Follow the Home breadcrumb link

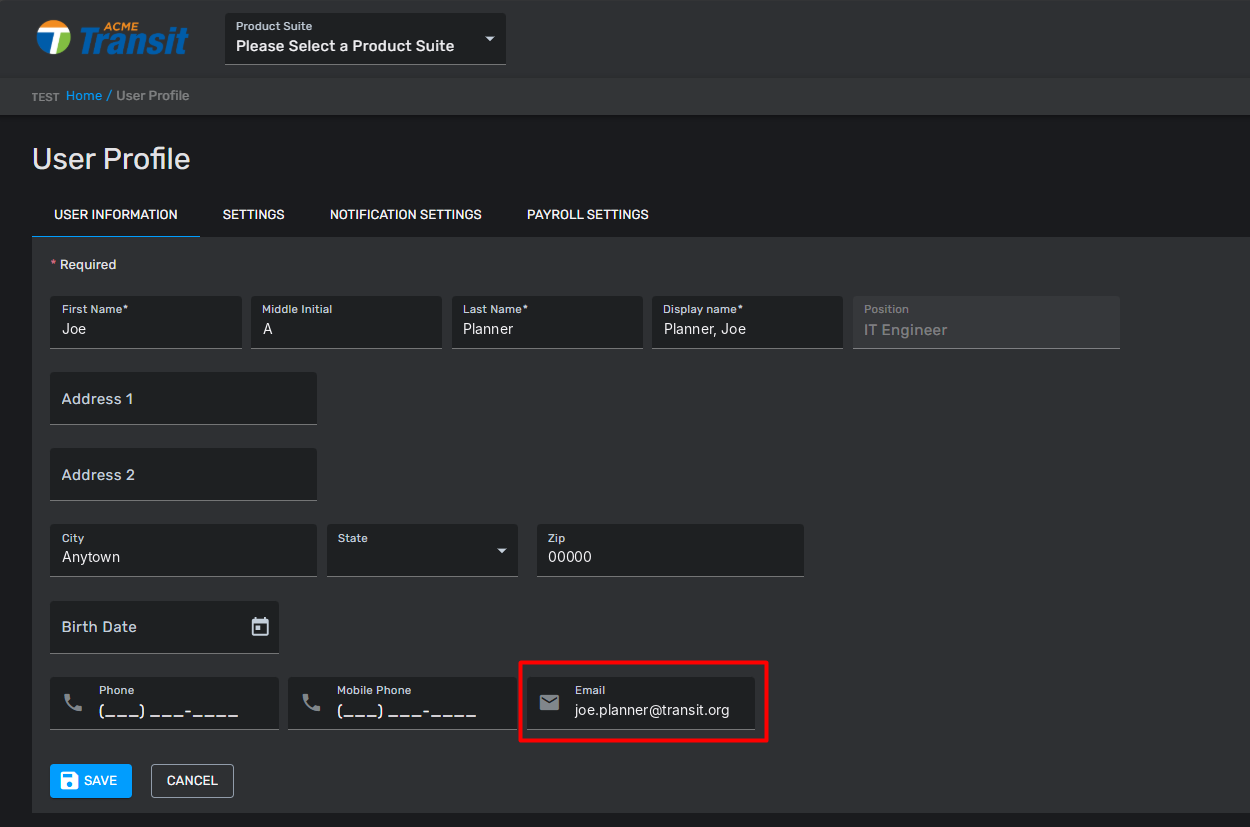point(84,96)
